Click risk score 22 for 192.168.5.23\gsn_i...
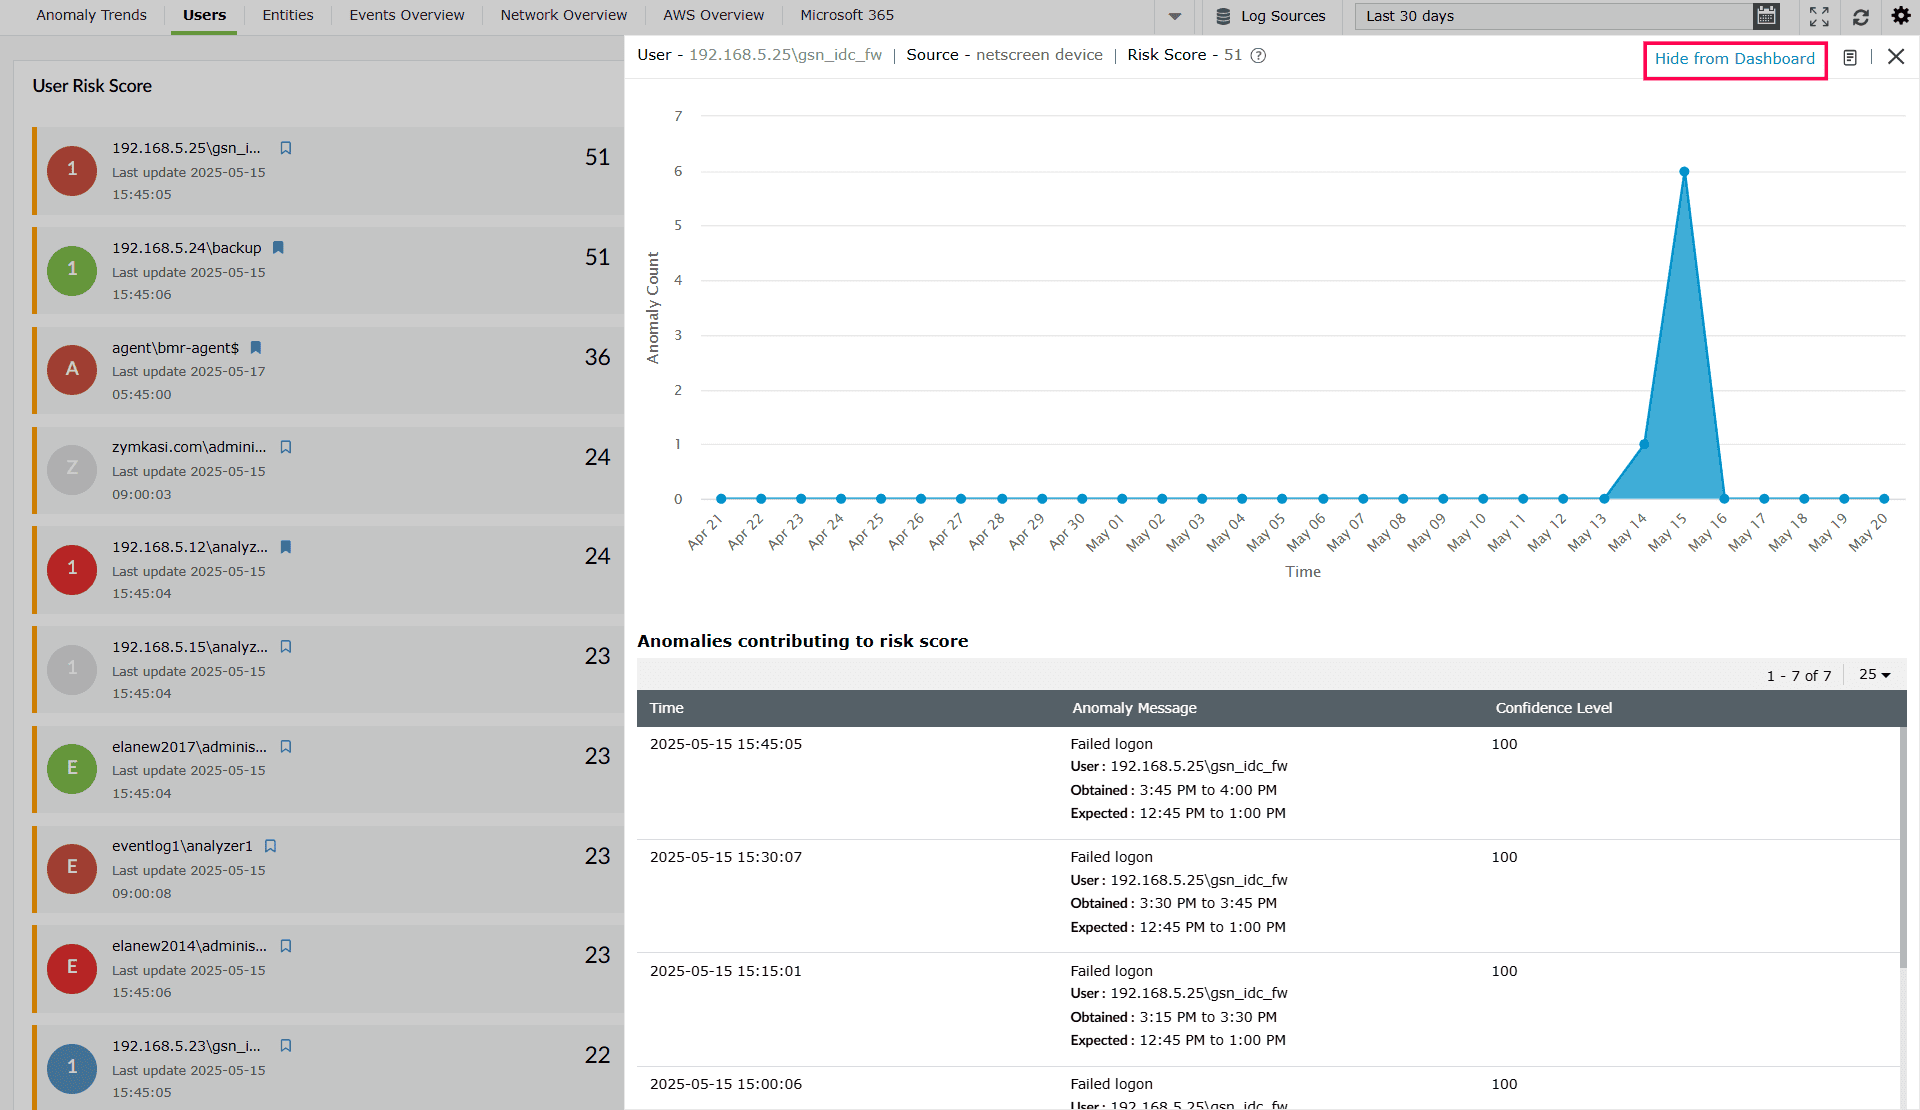Screen dimensions: 1920x1110 (597, 1055)
